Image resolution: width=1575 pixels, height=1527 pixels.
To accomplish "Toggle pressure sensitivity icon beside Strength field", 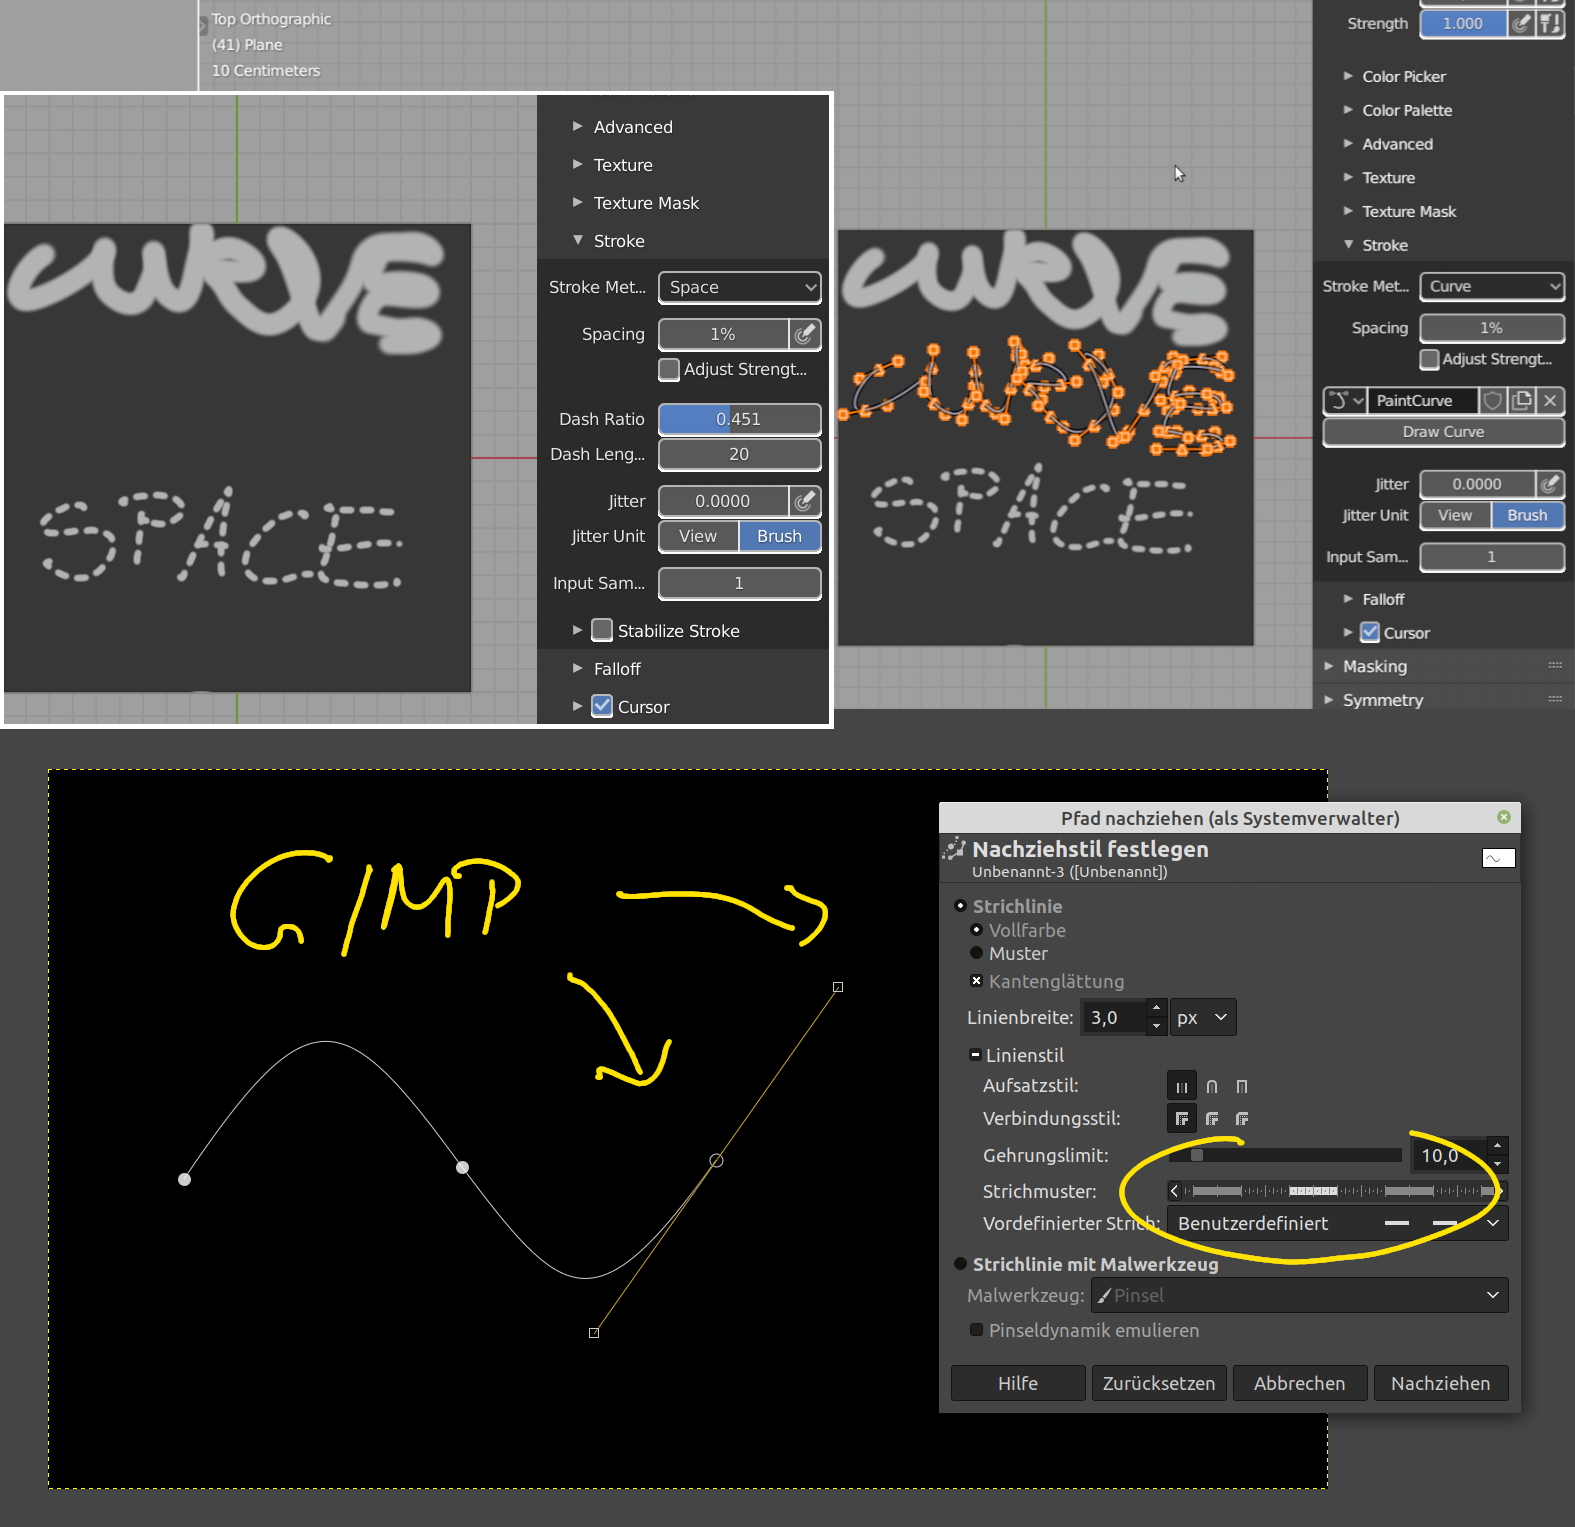I will [x=1521, y=23].
